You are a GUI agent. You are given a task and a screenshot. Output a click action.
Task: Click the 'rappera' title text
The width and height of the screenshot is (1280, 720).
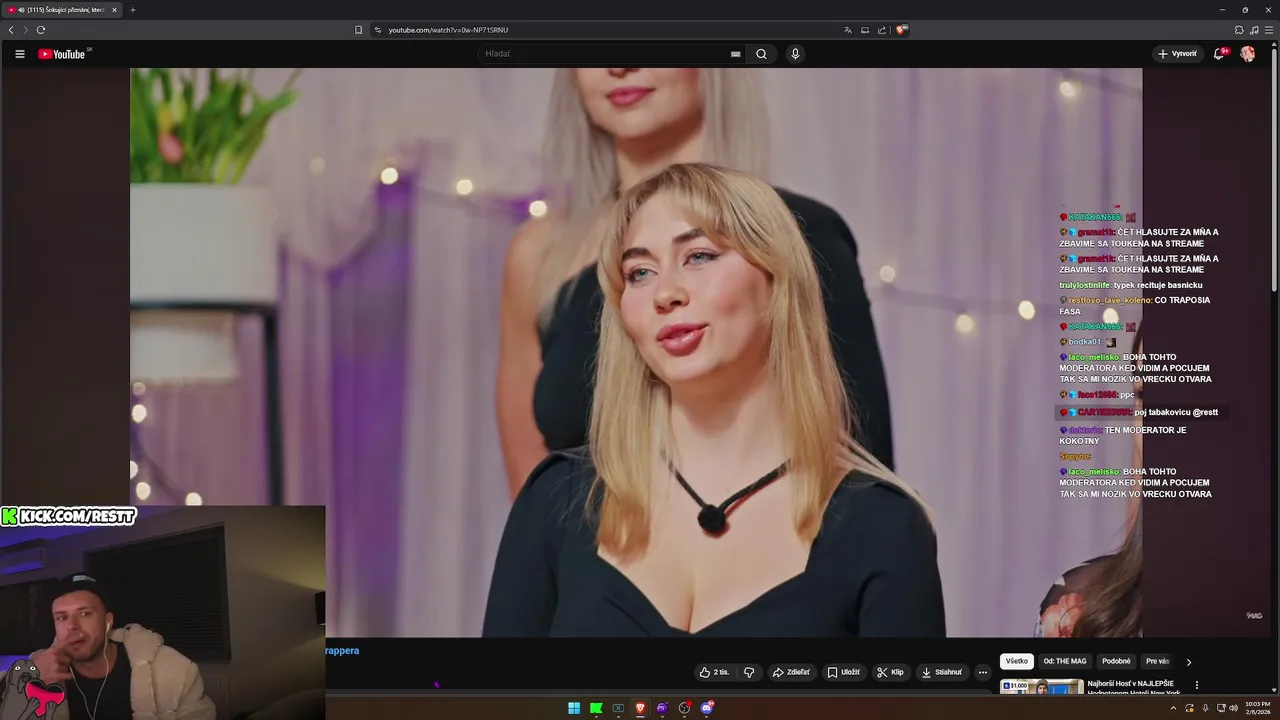click(x=342, y=651)
